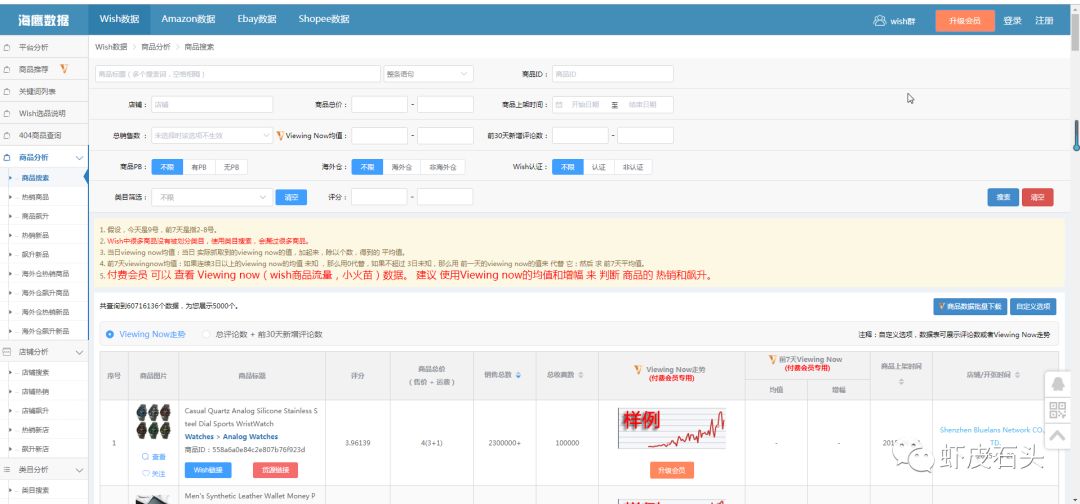This screenshot has width=1080, height=504.
Task: Click the sort arrows on 总收藏数 column
Action: click(581, 375)
